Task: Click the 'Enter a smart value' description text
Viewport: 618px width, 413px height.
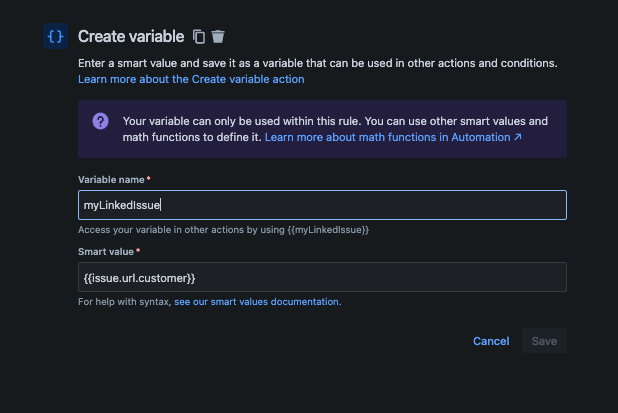Action: pyautogui.click(x=318, y=63)
